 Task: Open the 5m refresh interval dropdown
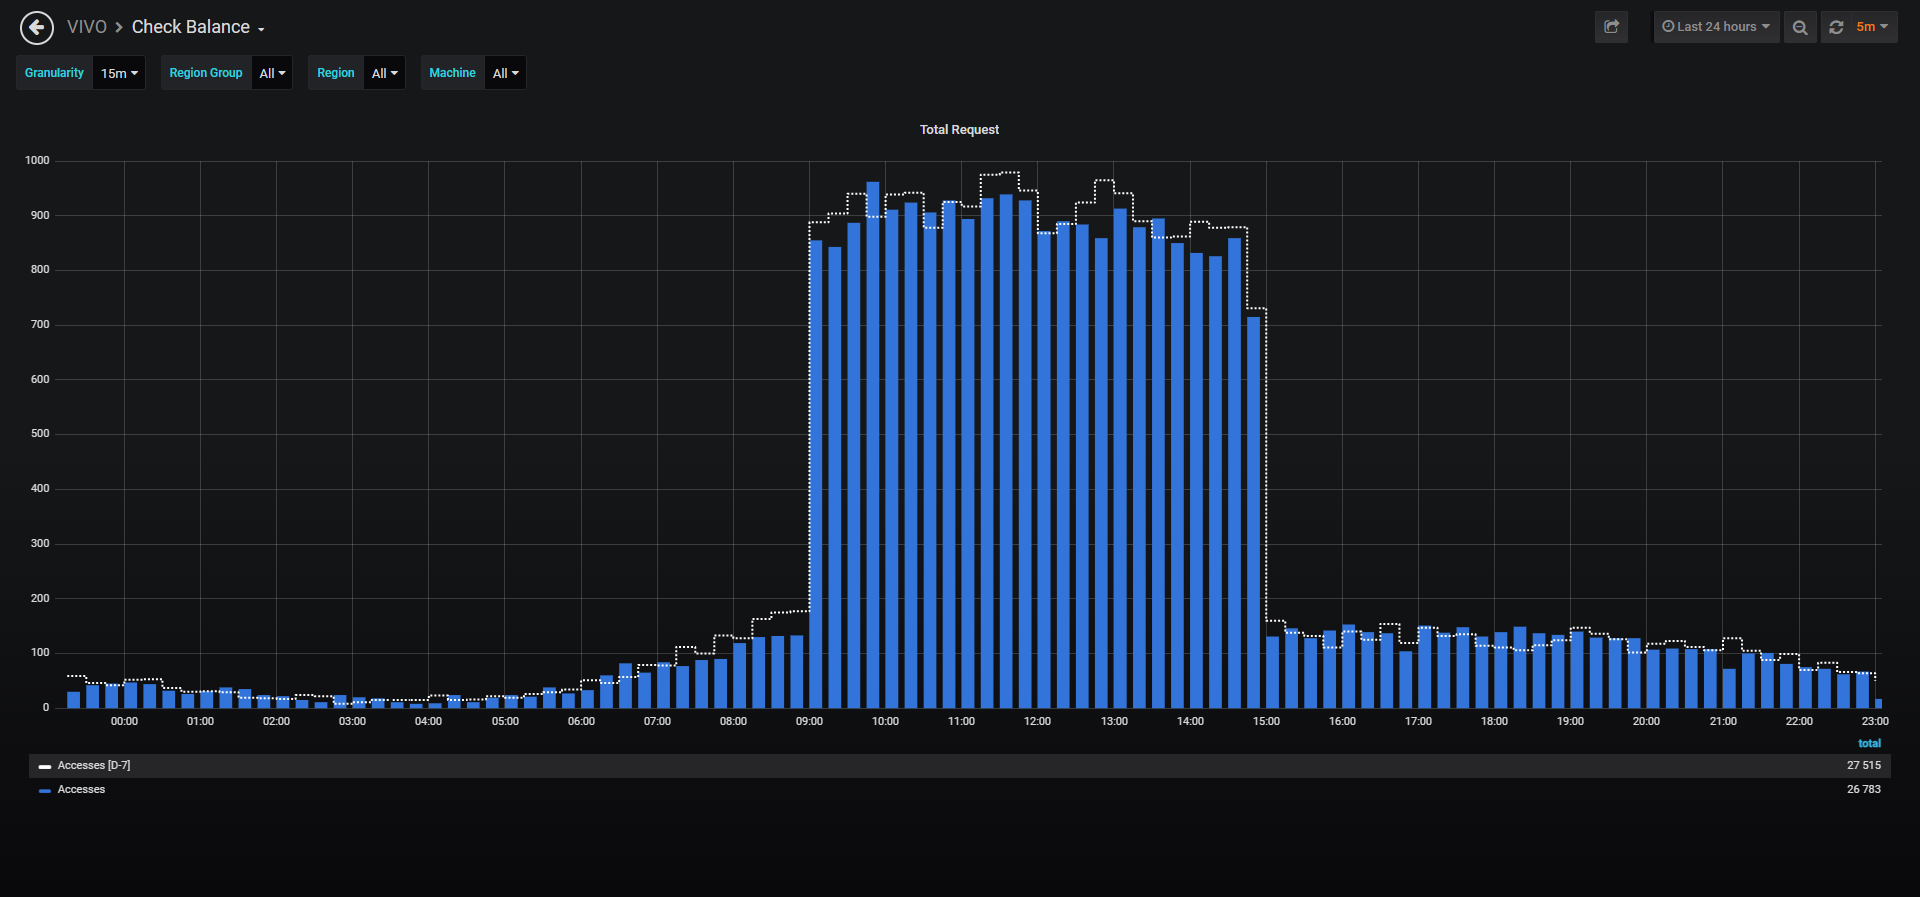[1872, 27]
